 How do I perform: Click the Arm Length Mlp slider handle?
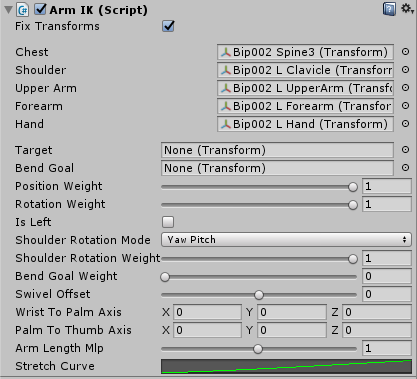(258, 349)
